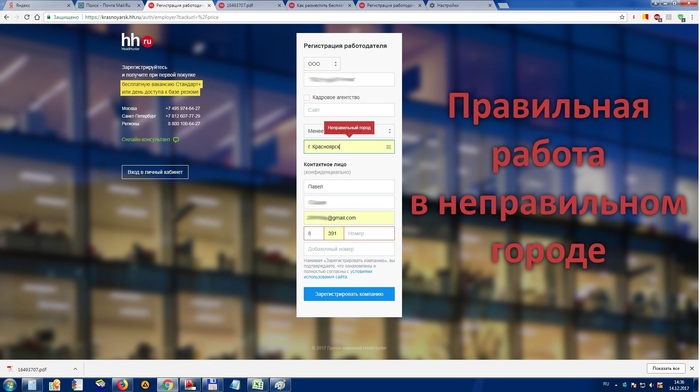
Task: Open the floppy disk app in taskbar
Action: pyautogui.click(x=212, y=384)
